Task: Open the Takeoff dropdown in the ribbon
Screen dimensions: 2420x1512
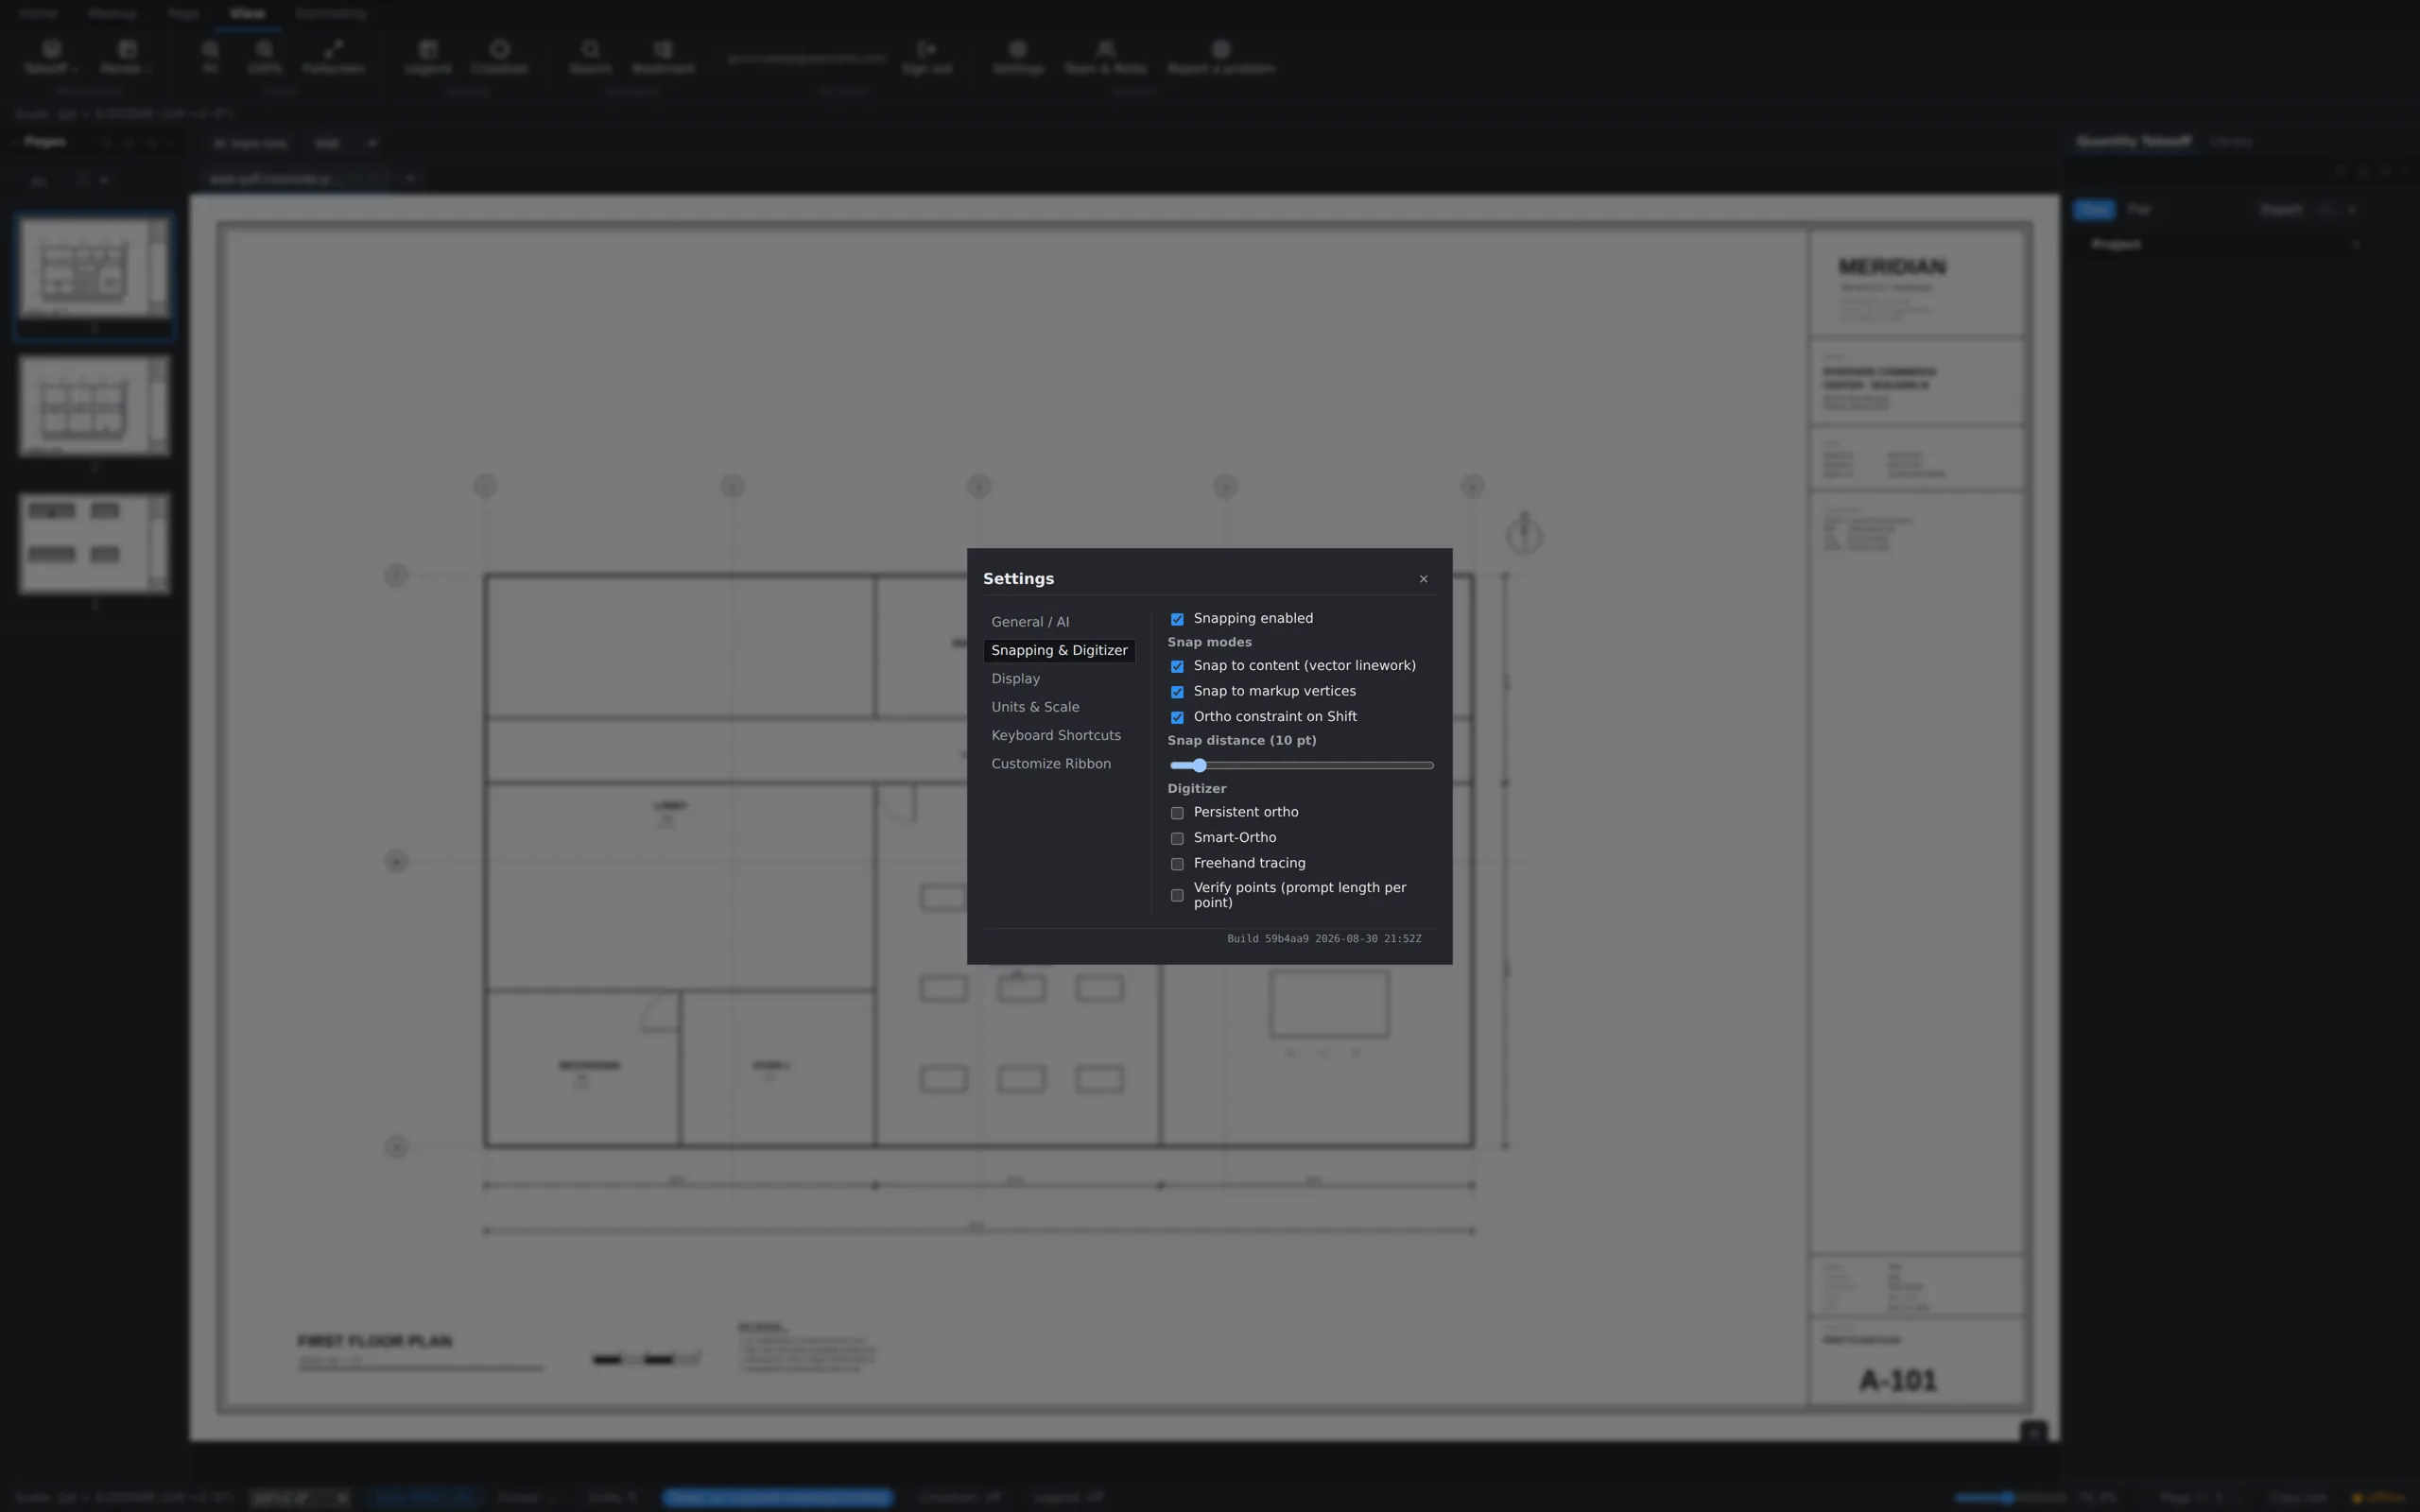Action: [50, 57]
